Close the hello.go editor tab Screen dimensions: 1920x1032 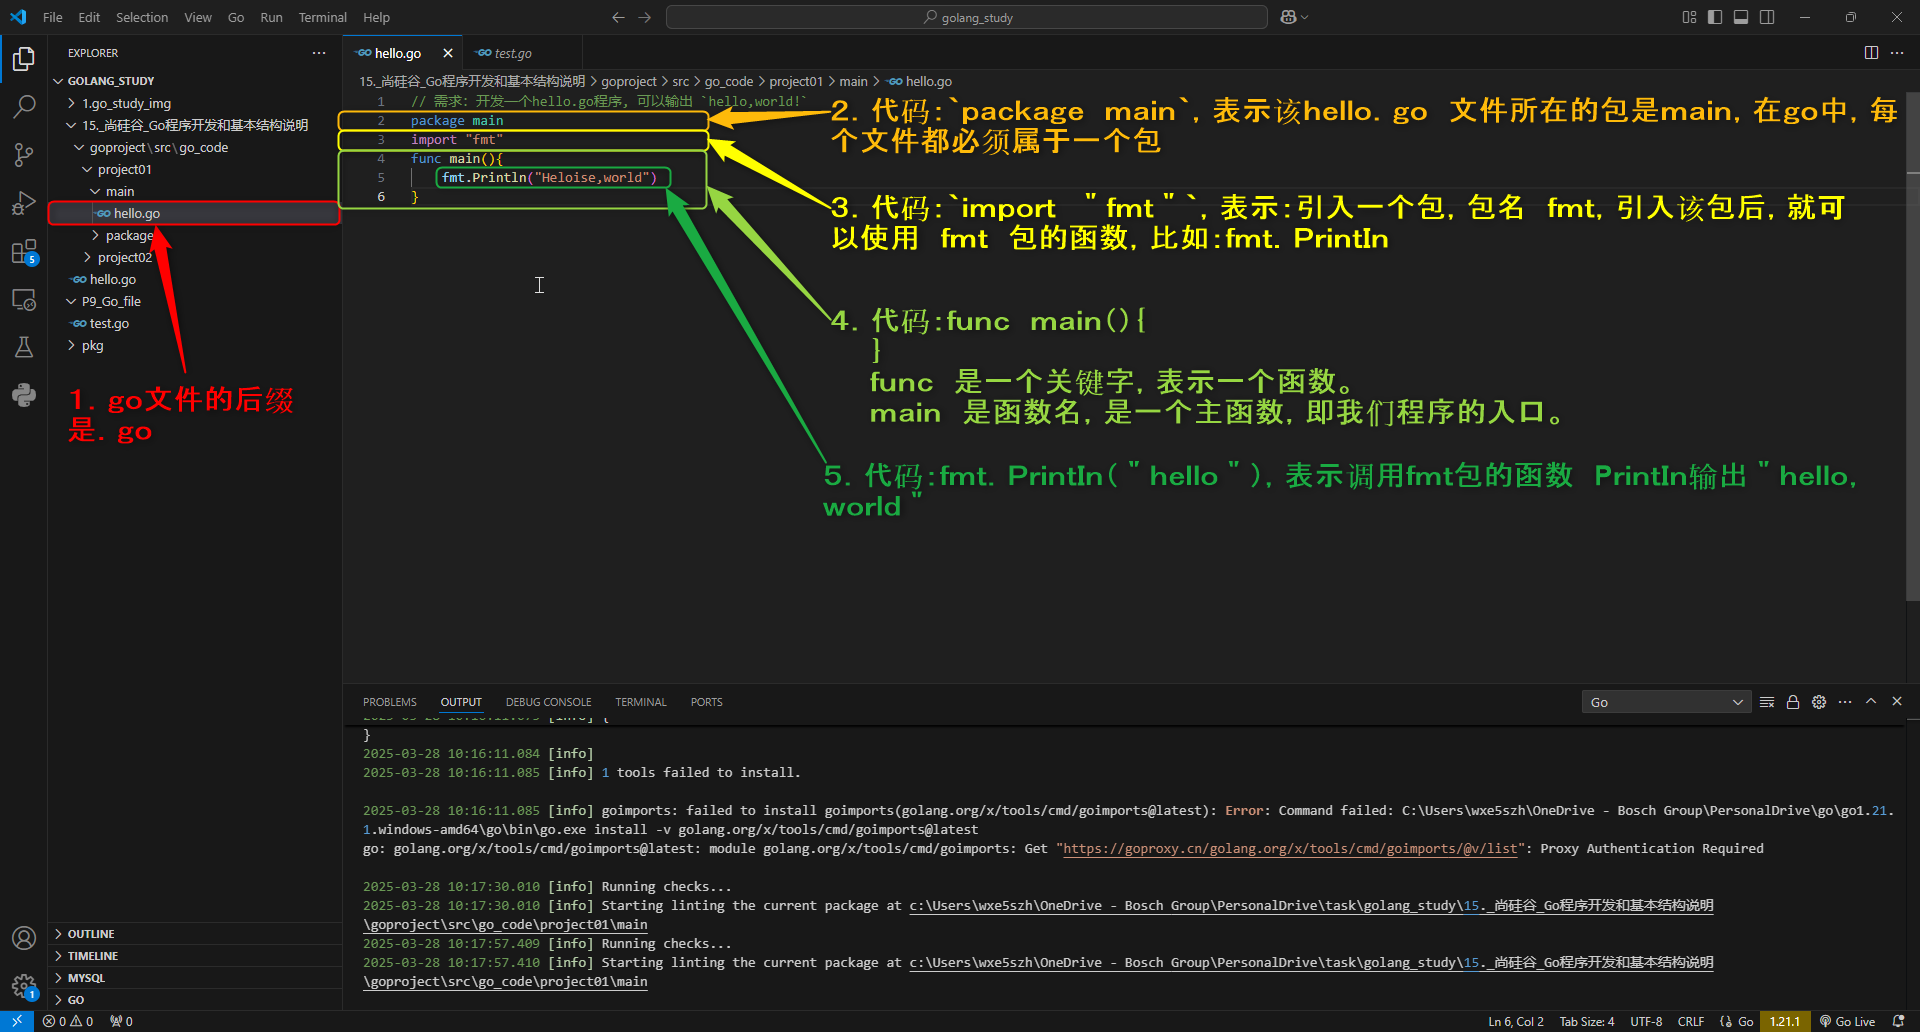(x=448, y=53)
